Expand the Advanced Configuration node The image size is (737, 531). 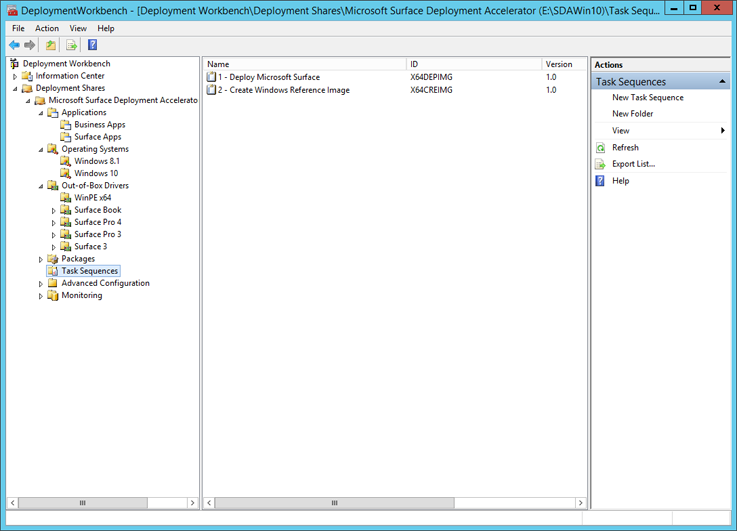pos(41,284)
